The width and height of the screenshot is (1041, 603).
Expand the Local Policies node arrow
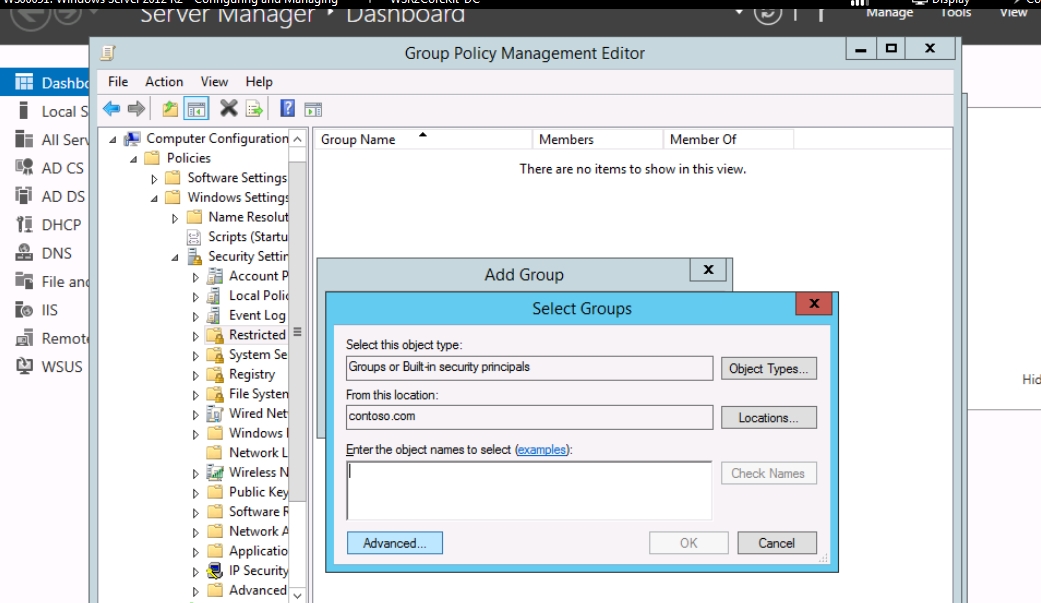[195, 297]
